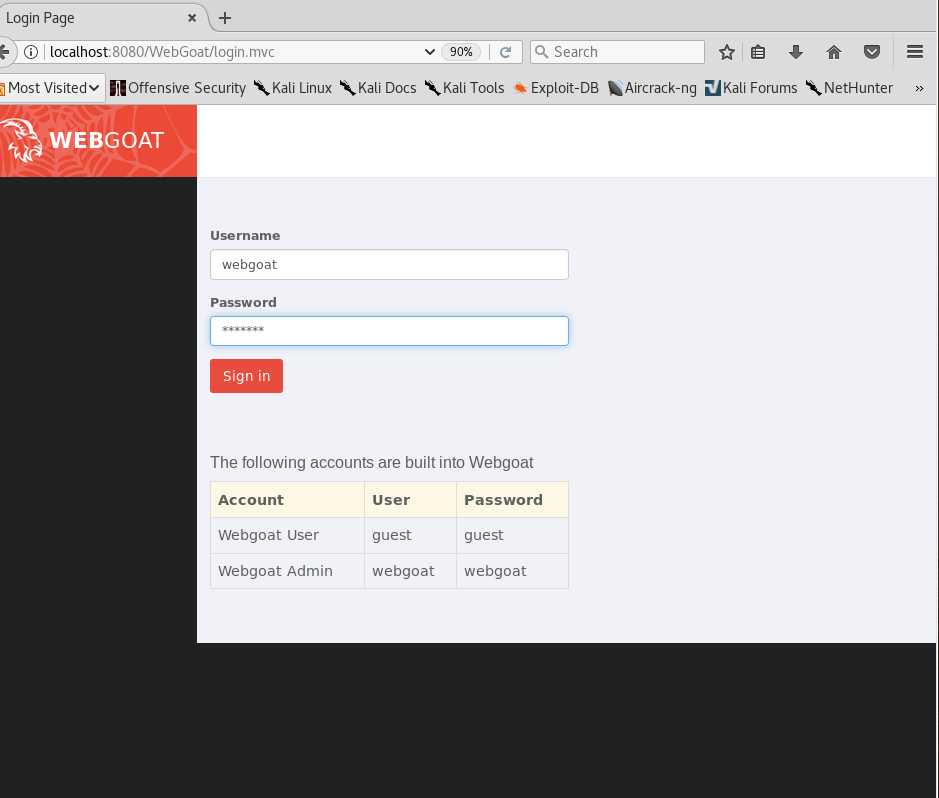Show bookmarks list icon
The height and width of the screenshot is (798, 939).
pos(758,52)
